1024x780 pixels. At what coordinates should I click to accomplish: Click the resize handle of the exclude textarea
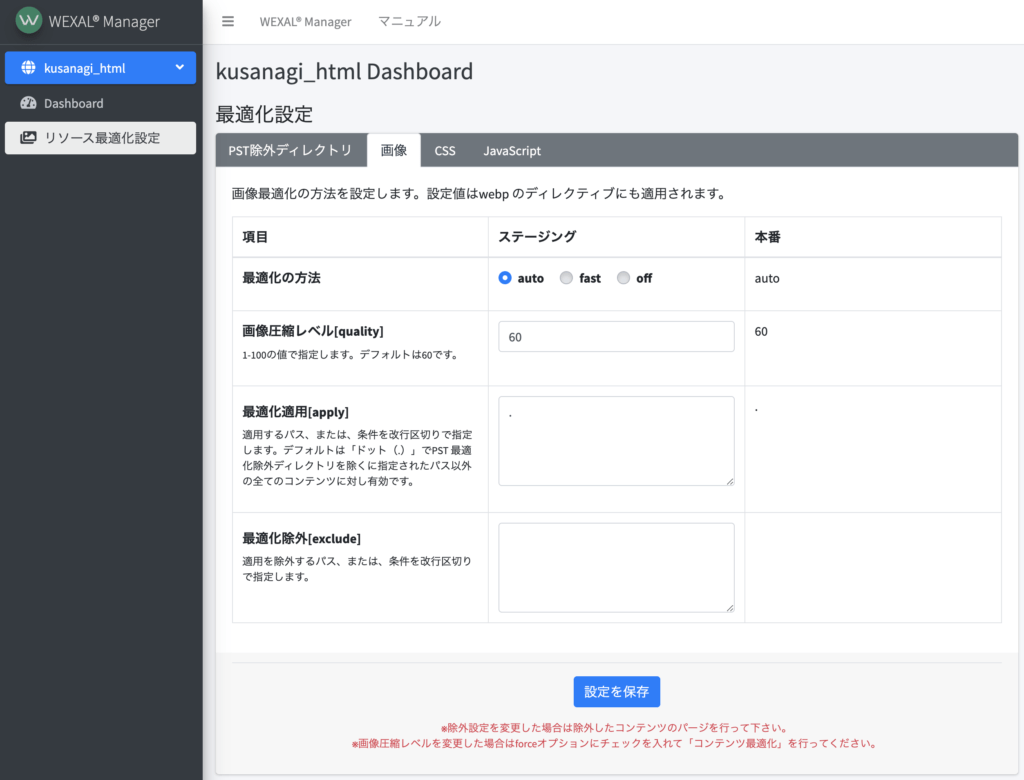[x=730, y=608]
